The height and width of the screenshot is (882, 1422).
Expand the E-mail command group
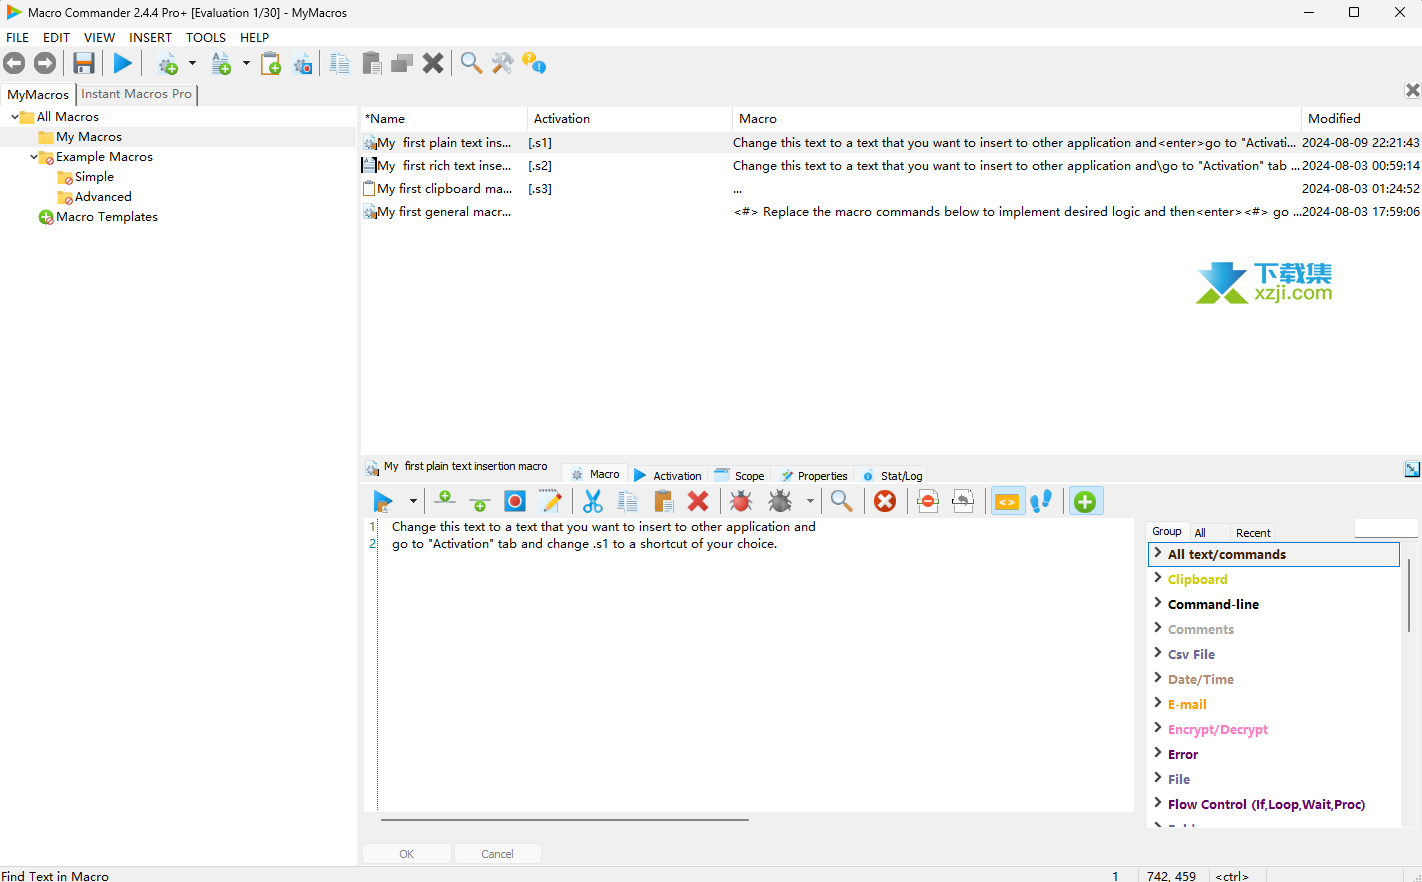click(1158, 703)
